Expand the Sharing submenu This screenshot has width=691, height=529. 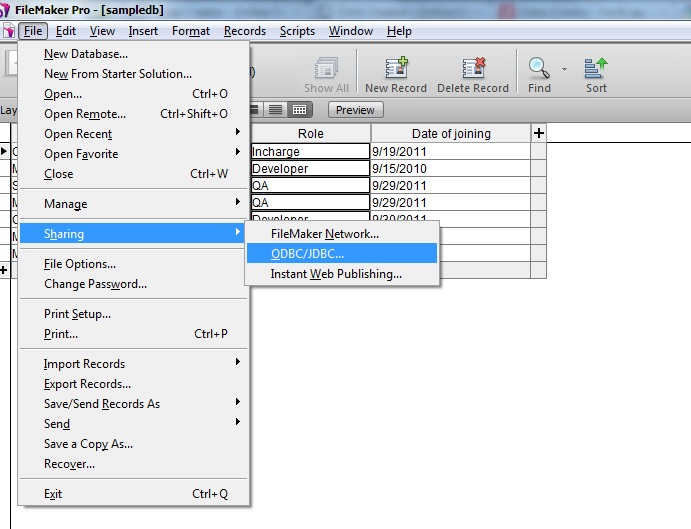pos(134,234)
